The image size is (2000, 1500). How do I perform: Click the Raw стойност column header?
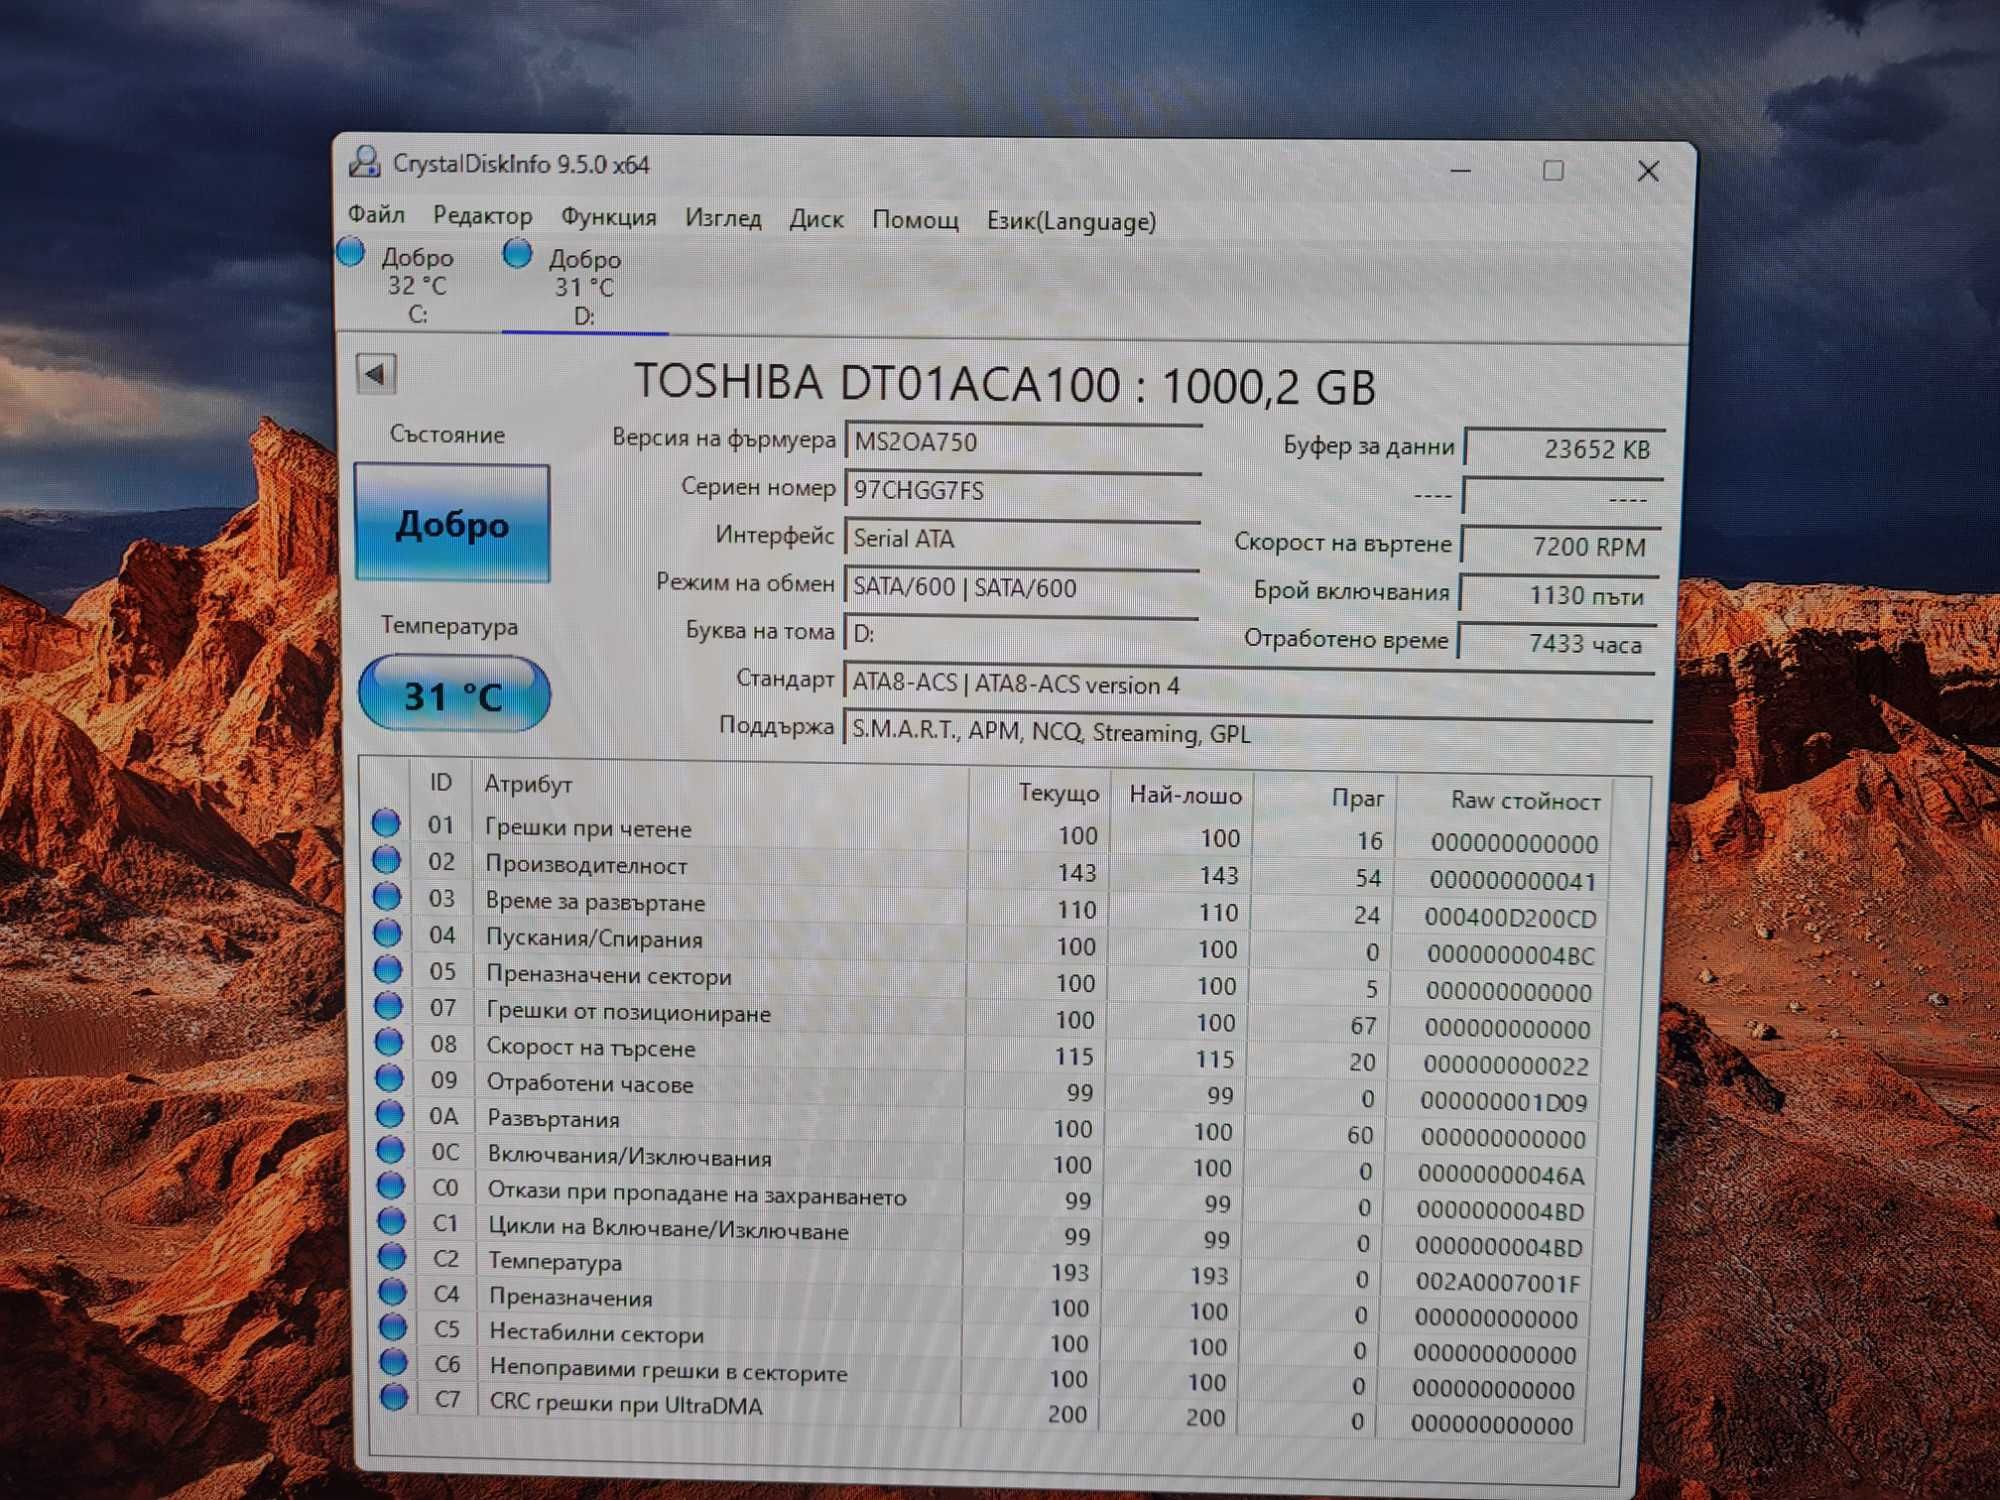[x=1526, y=800]
